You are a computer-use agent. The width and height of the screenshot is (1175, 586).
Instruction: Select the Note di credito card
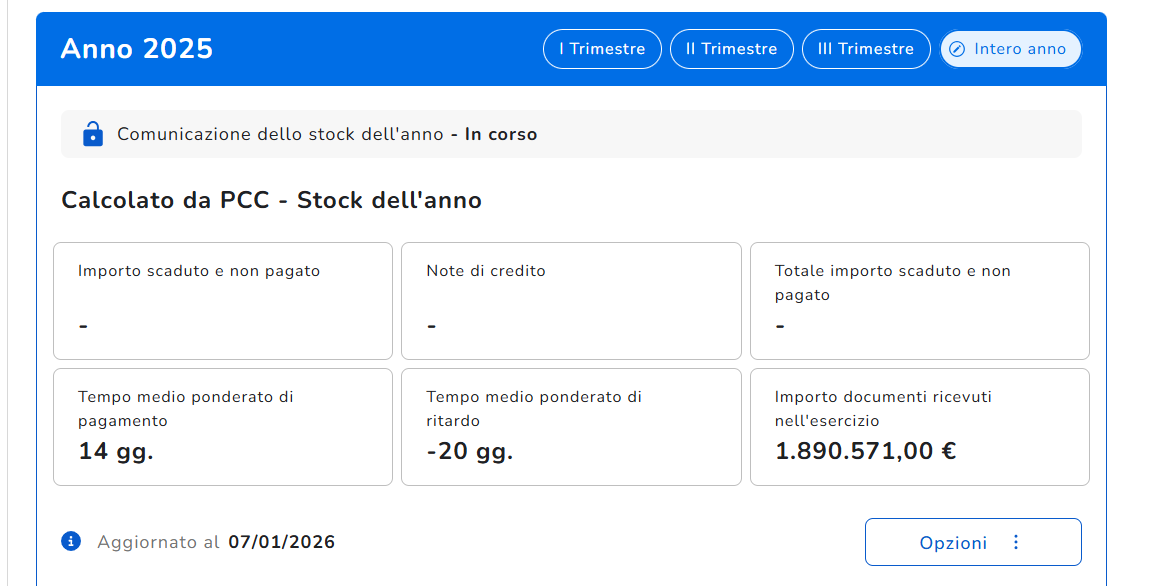click(571, 300)
